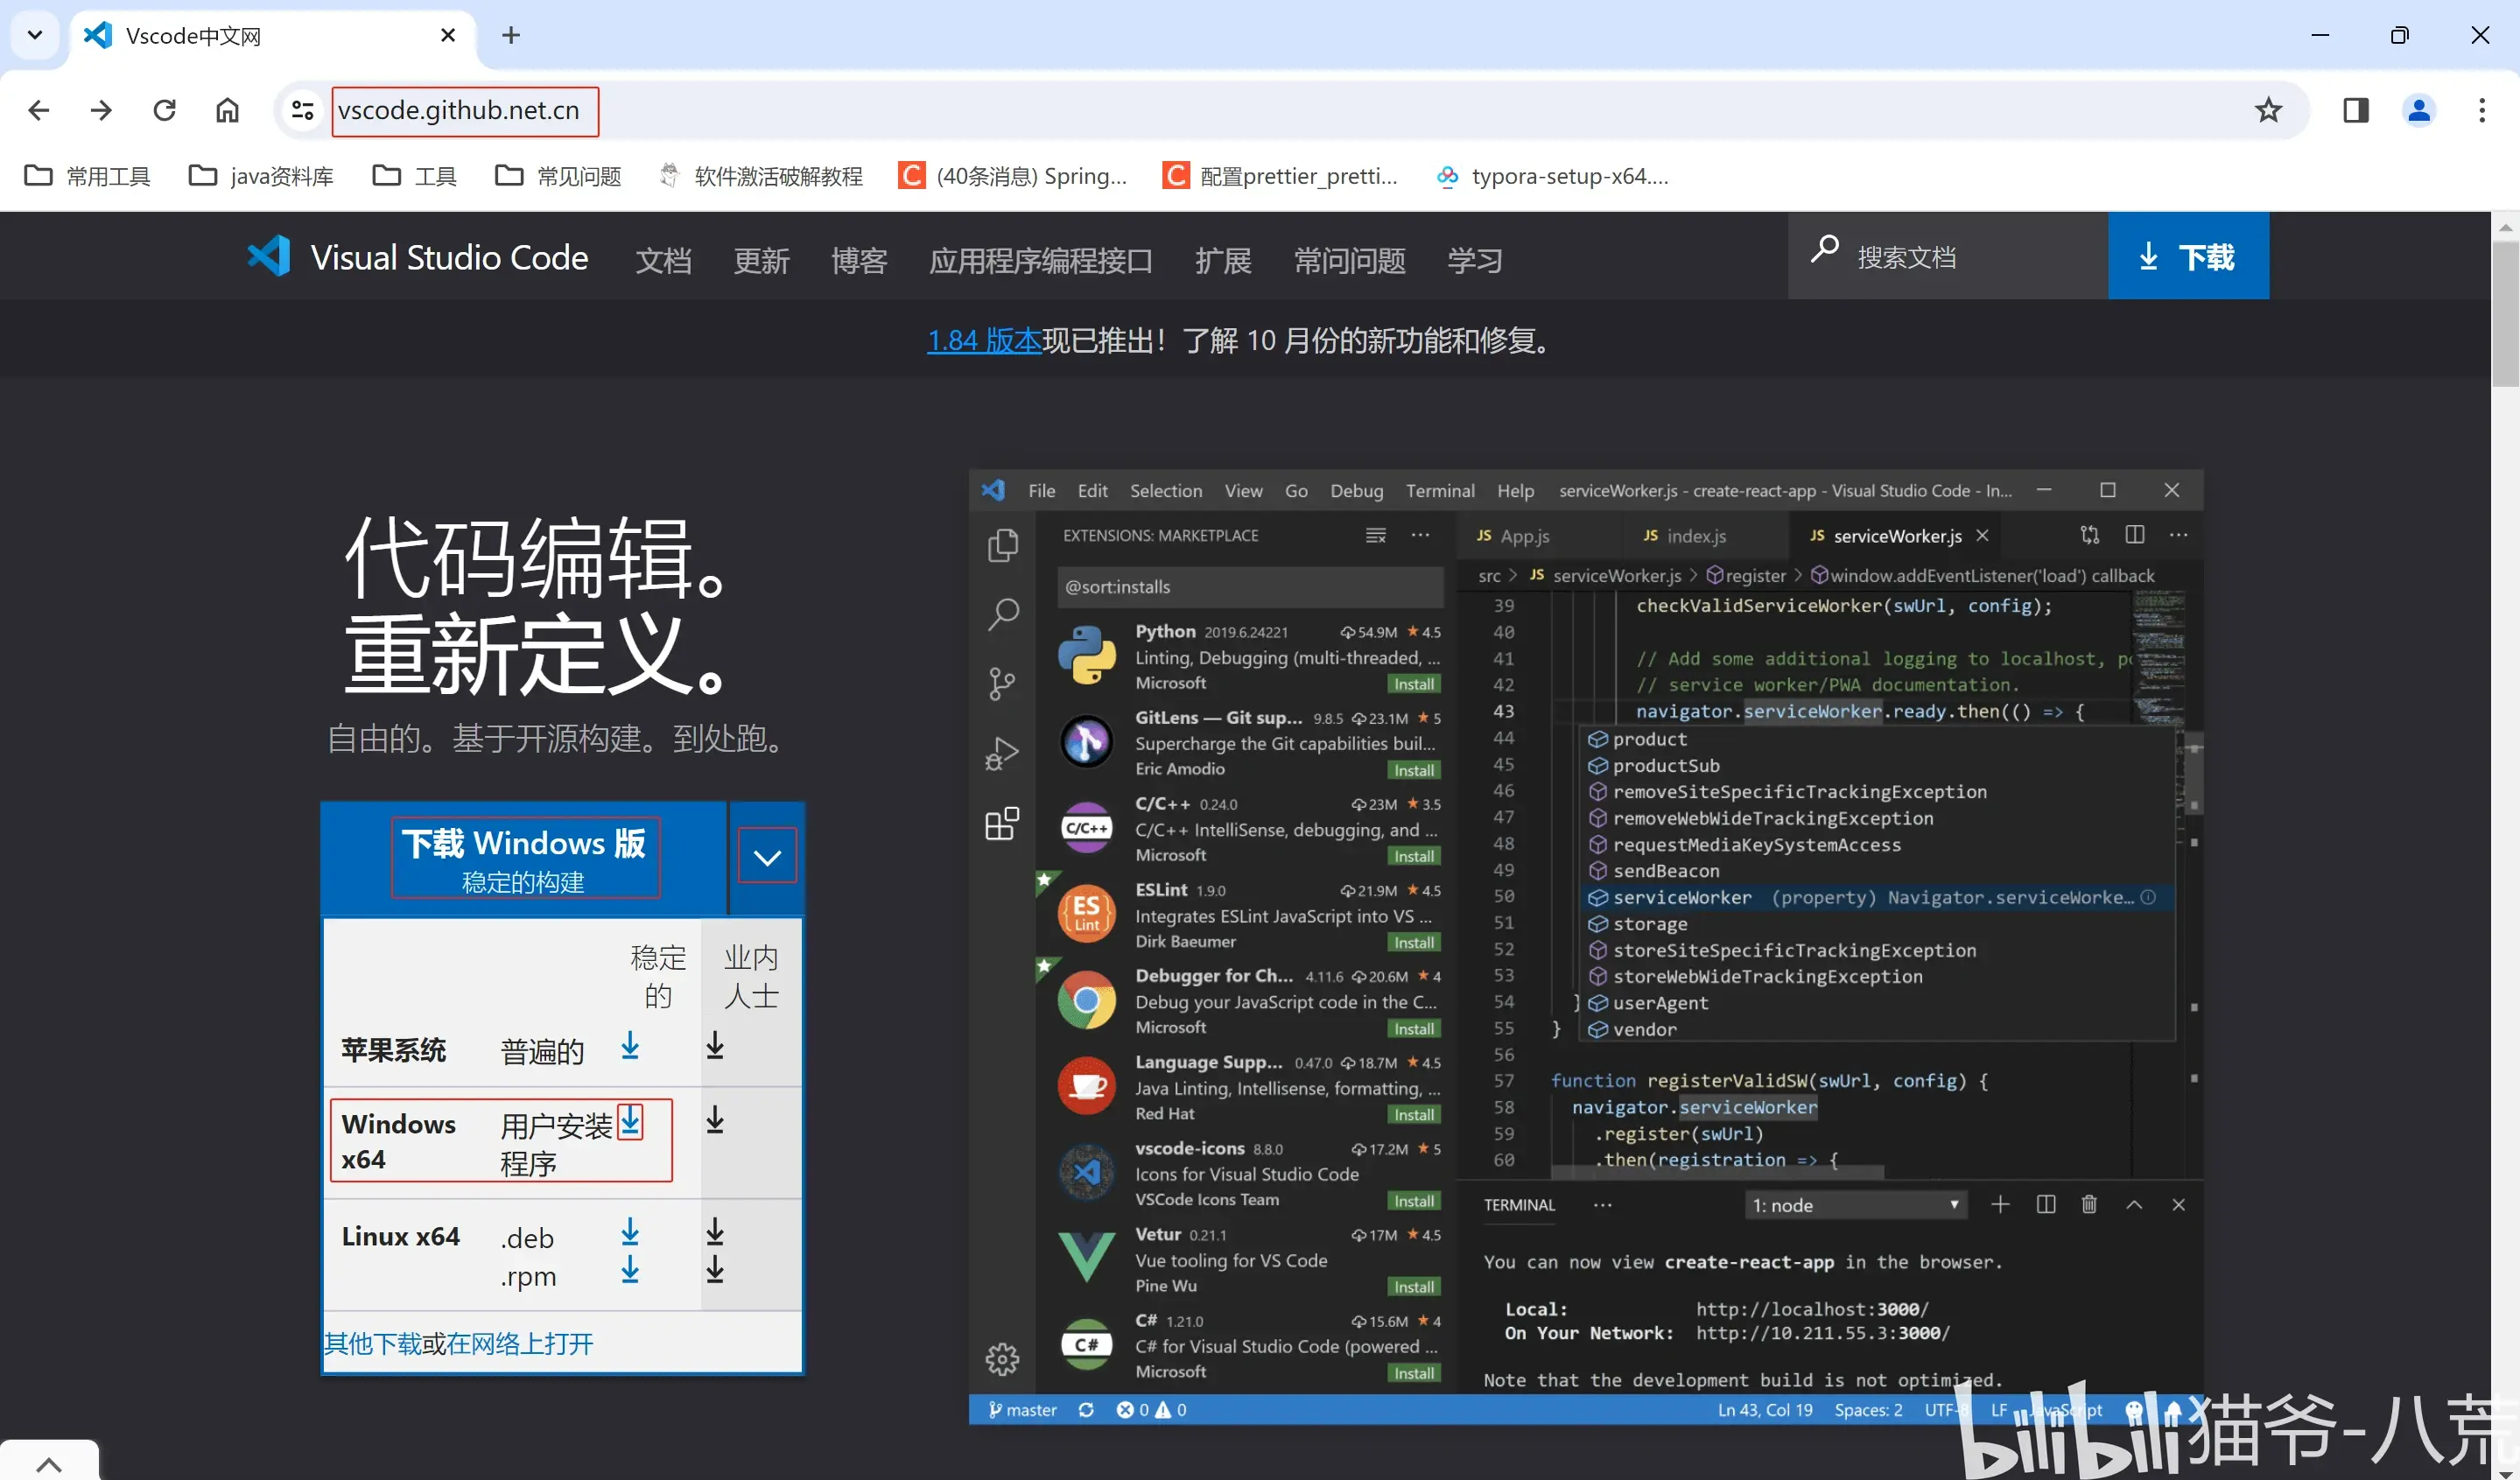Go back to the previous page

pyautogui.click(x=39, y=110)
